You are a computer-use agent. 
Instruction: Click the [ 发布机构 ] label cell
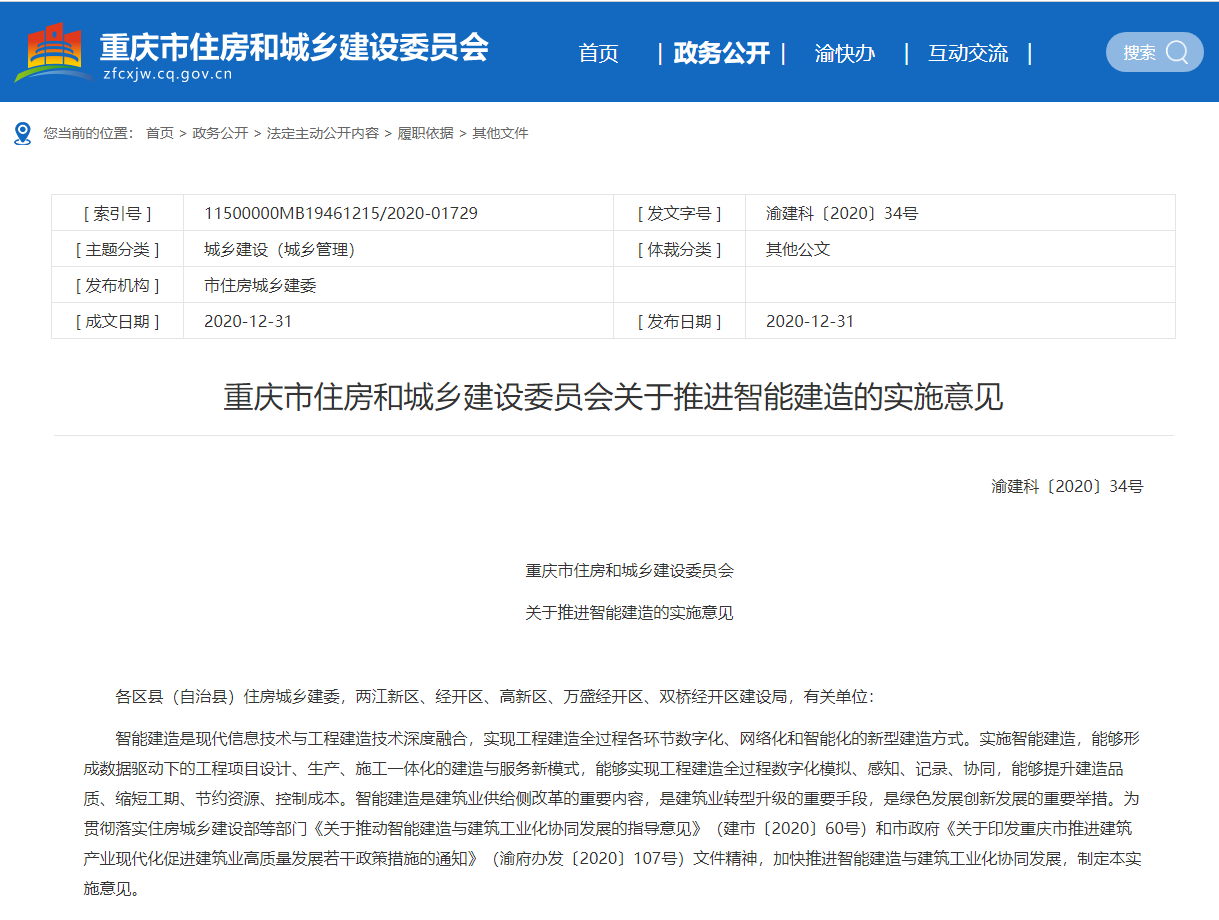click(118, 285)
